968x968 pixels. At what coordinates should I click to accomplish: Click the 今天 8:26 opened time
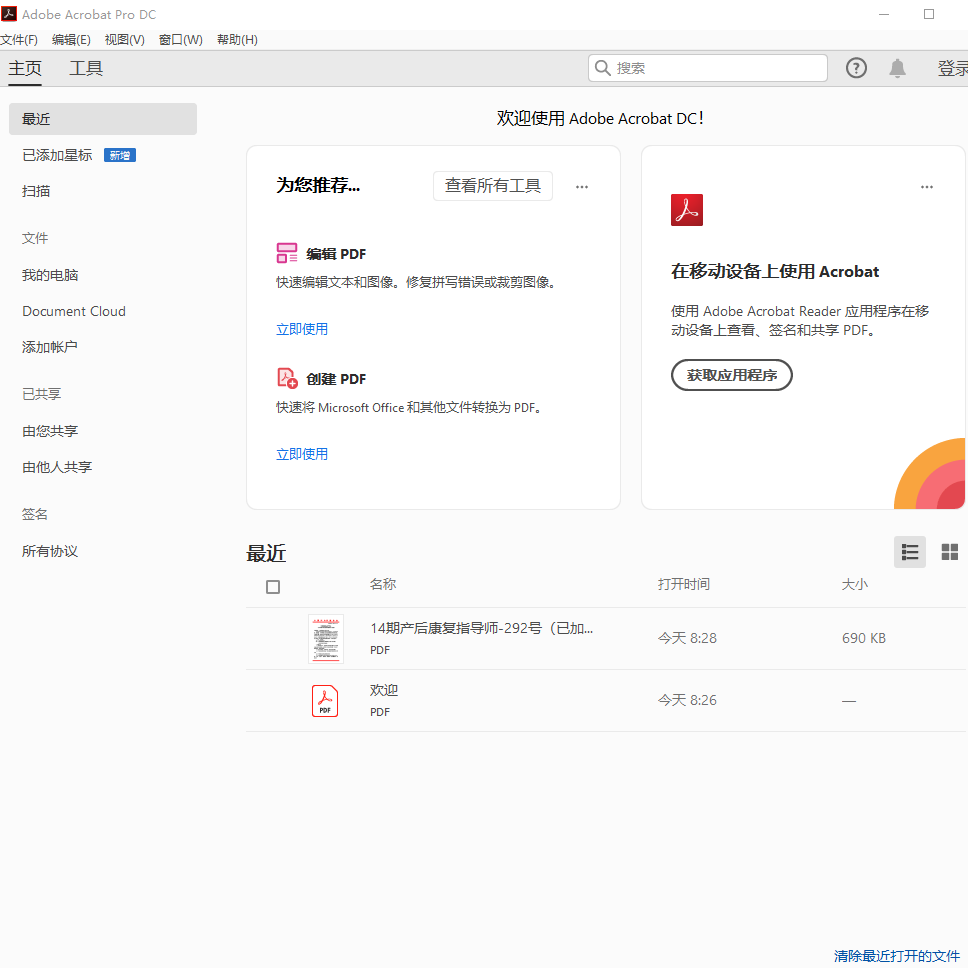point(687,700)
